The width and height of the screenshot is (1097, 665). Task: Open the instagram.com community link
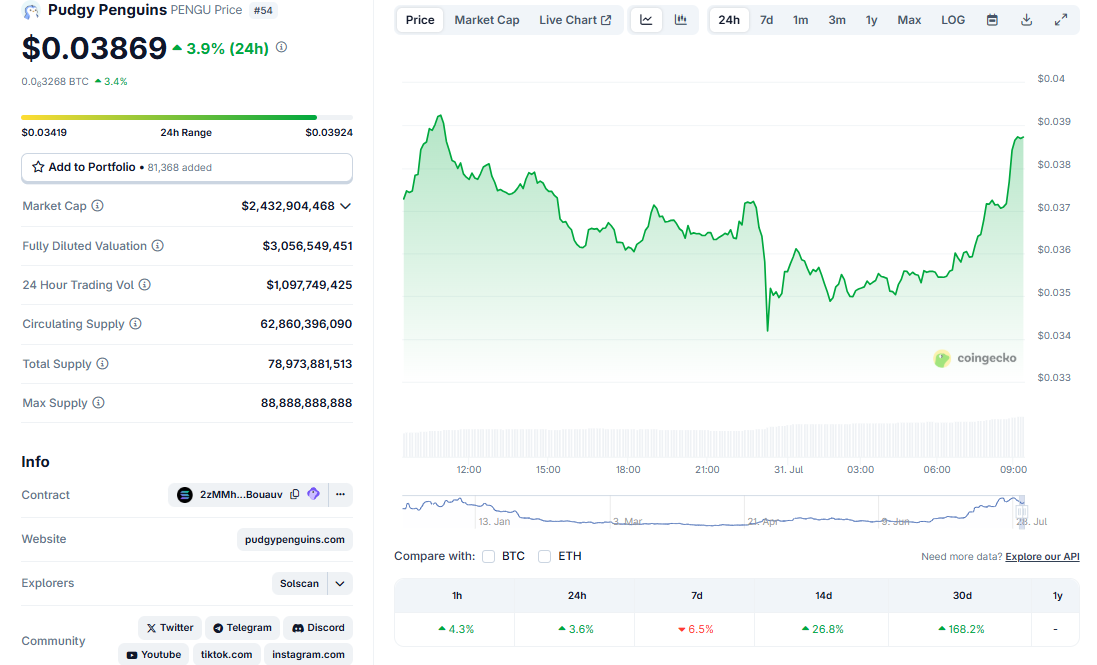[x=309, y=655]
